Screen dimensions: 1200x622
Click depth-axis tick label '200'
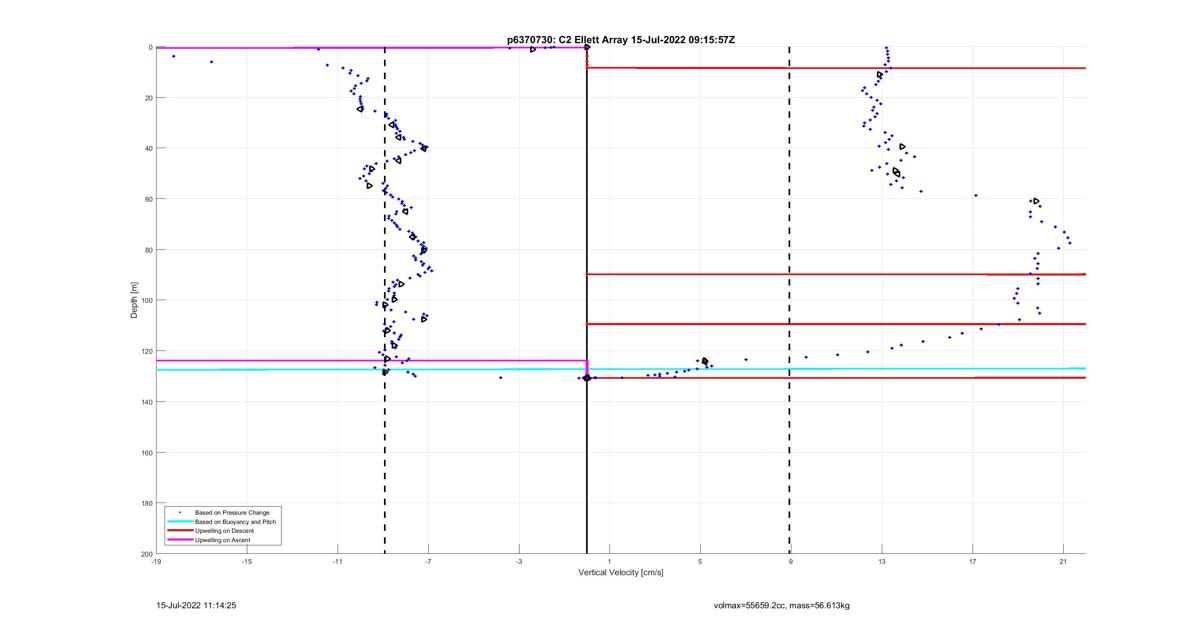pyautogui.click(x=146, y=553)
